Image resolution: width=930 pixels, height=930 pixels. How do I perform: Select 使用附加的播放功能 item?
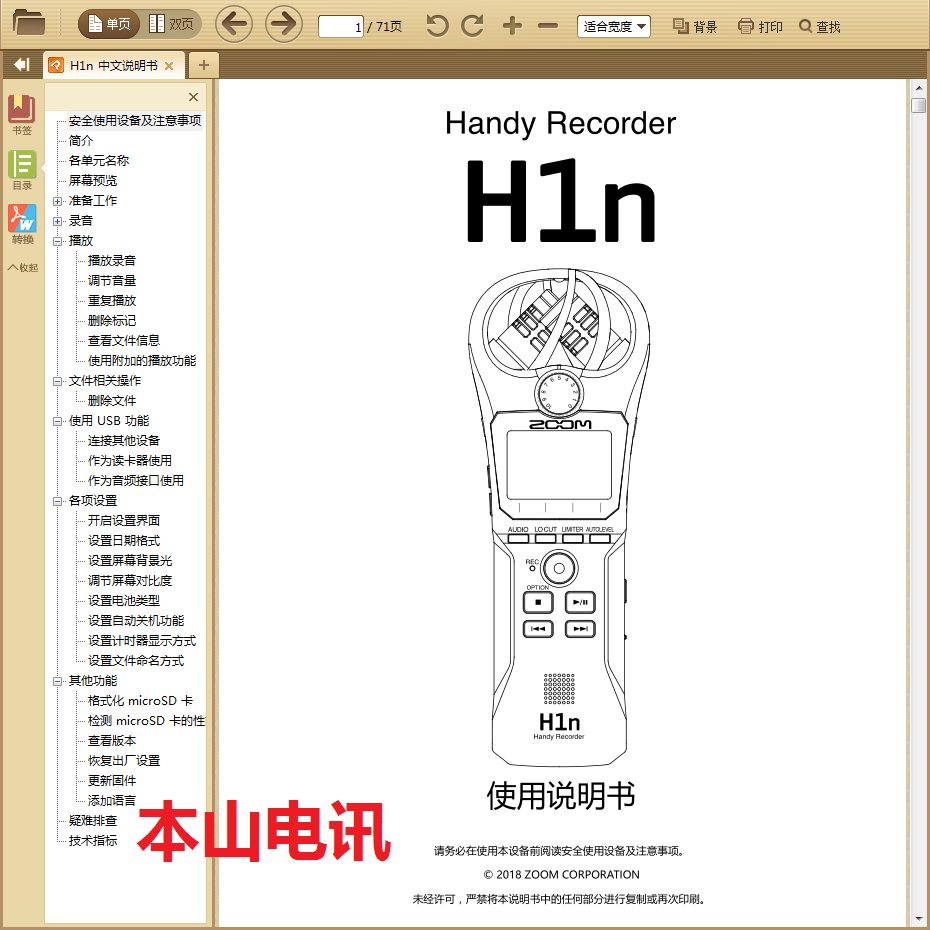point(142,361)
